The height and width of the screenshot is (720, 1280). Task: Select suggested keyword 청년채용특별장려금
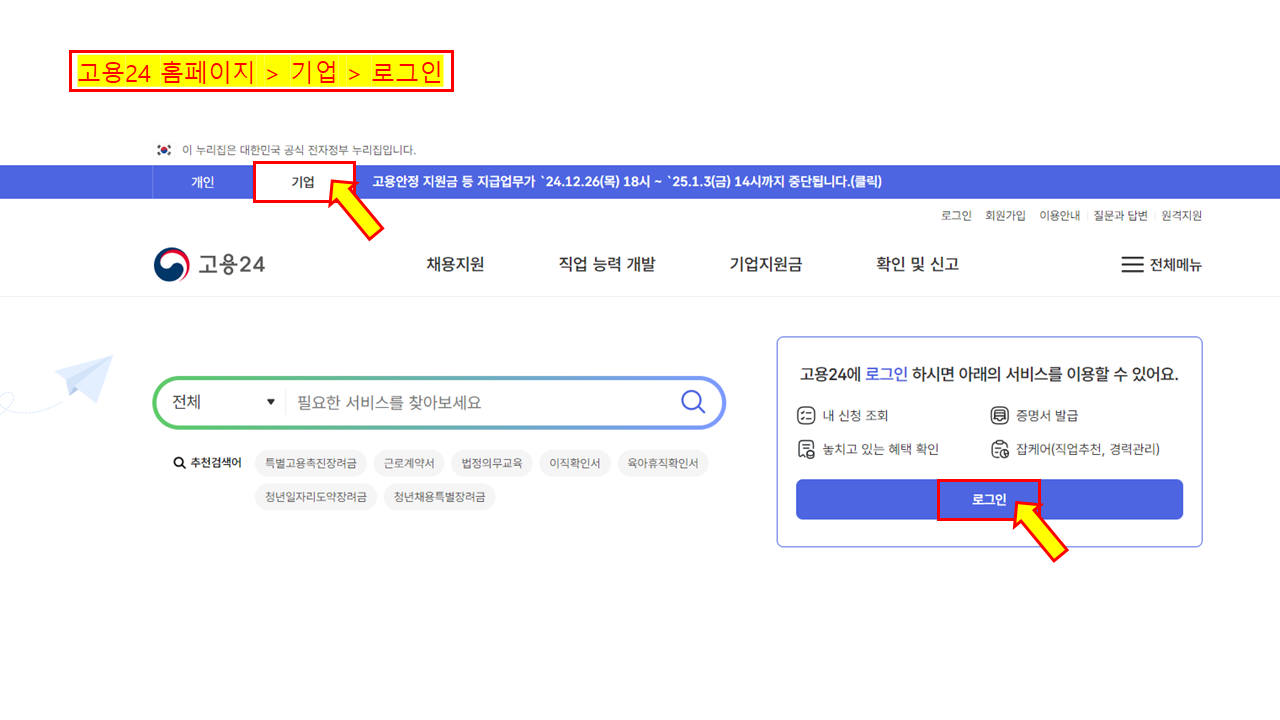tap(440, 497)
